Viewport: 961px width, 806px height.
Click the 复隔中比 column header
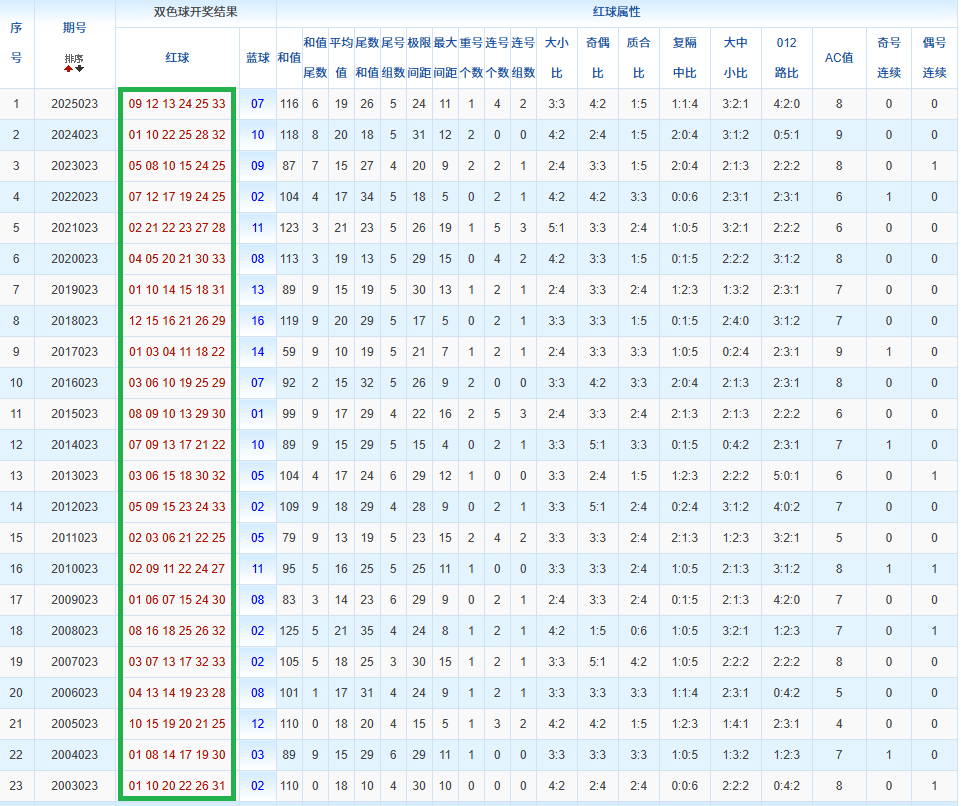(685, 58)
